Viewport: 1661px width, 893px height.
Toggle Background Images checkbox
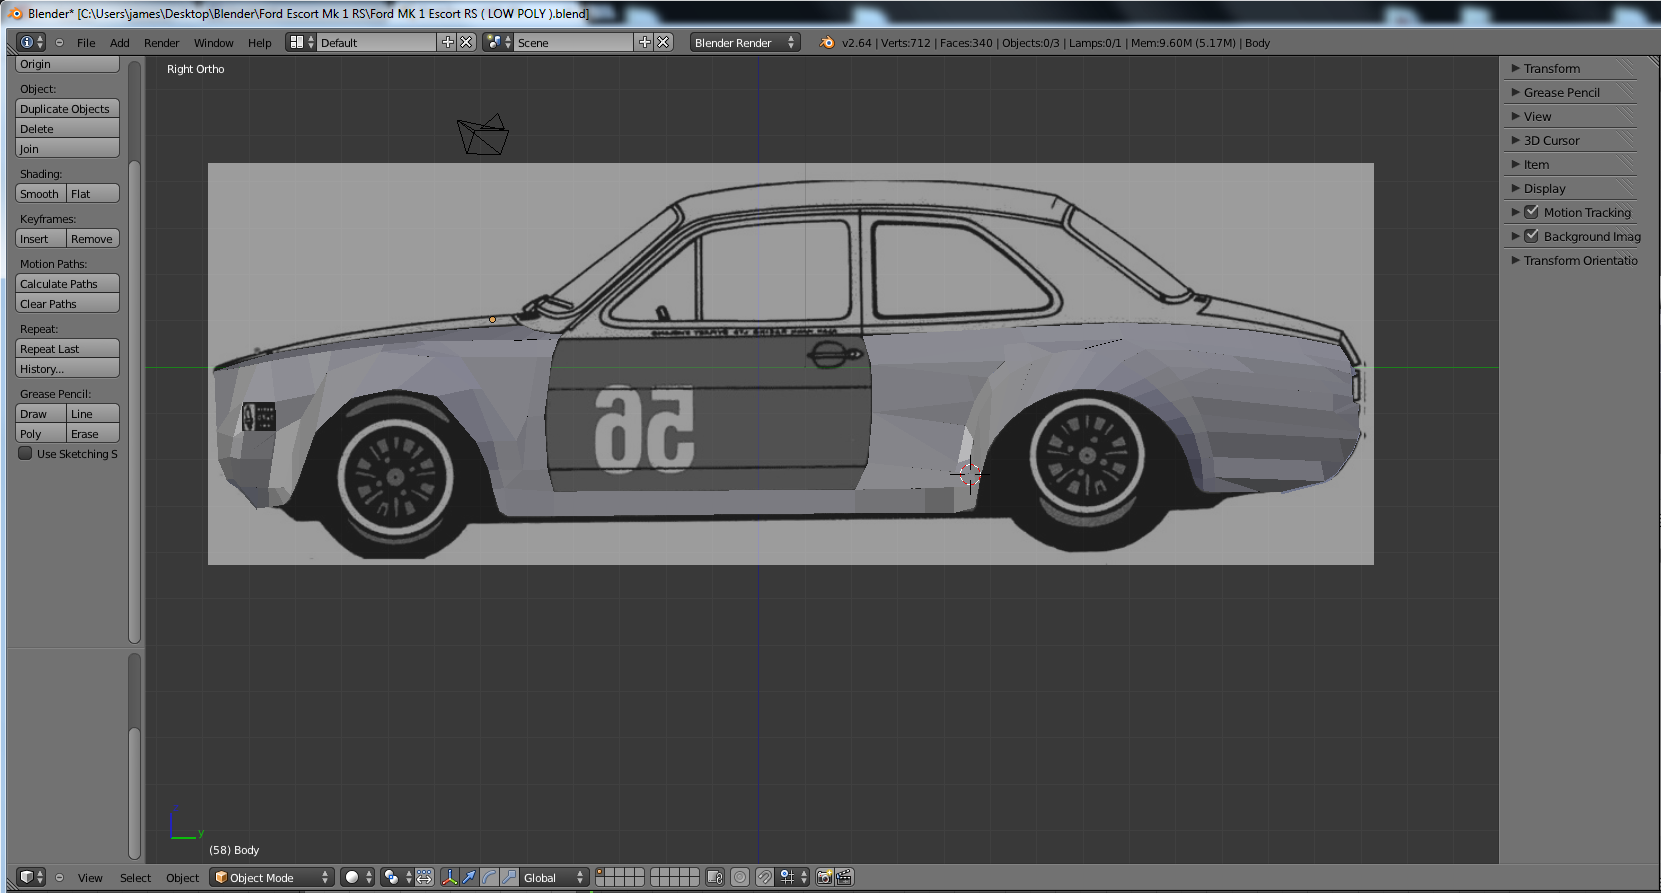(1531, 236)
